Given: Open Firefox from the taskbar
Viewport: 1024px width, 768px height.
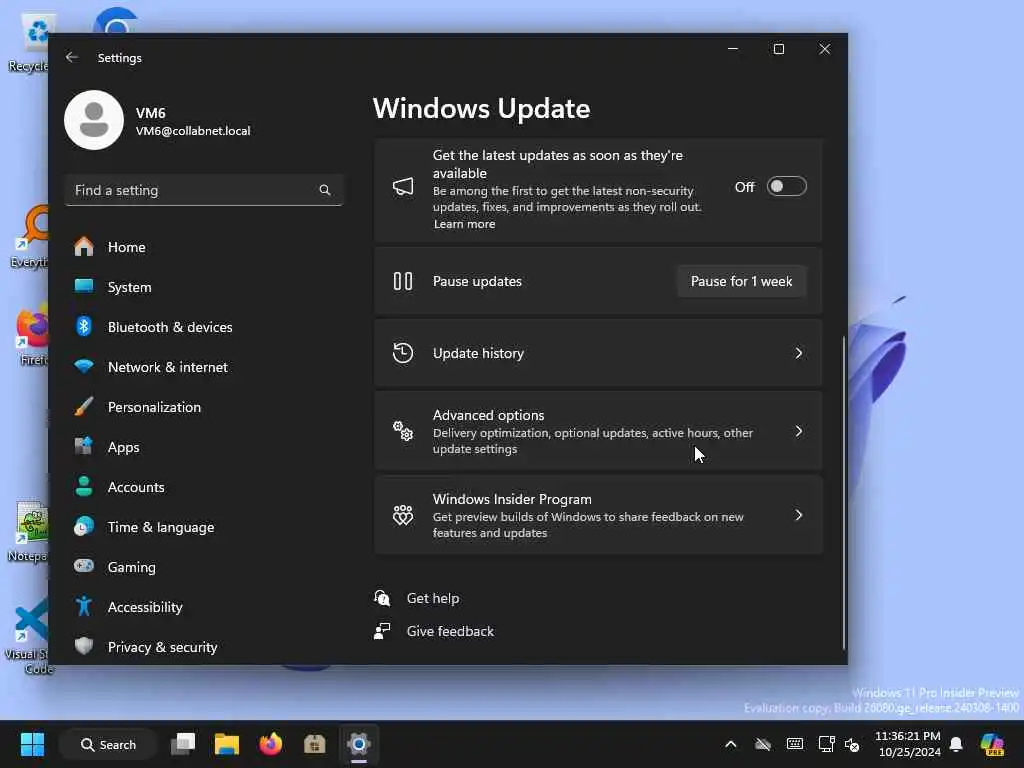Looking at the screenshot, I should click(x=270, y=744).
